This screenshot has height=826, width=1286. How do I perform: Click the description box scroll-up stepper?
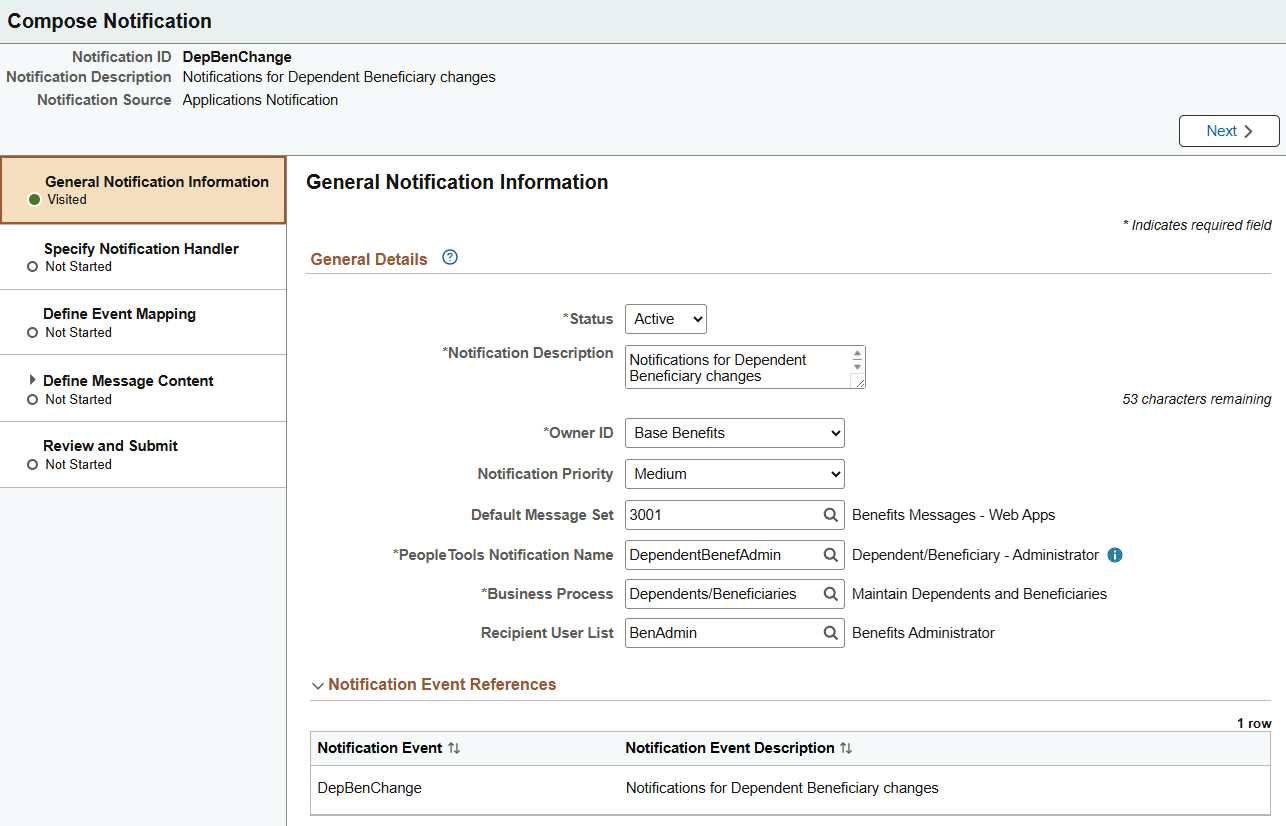coord(857,353)
